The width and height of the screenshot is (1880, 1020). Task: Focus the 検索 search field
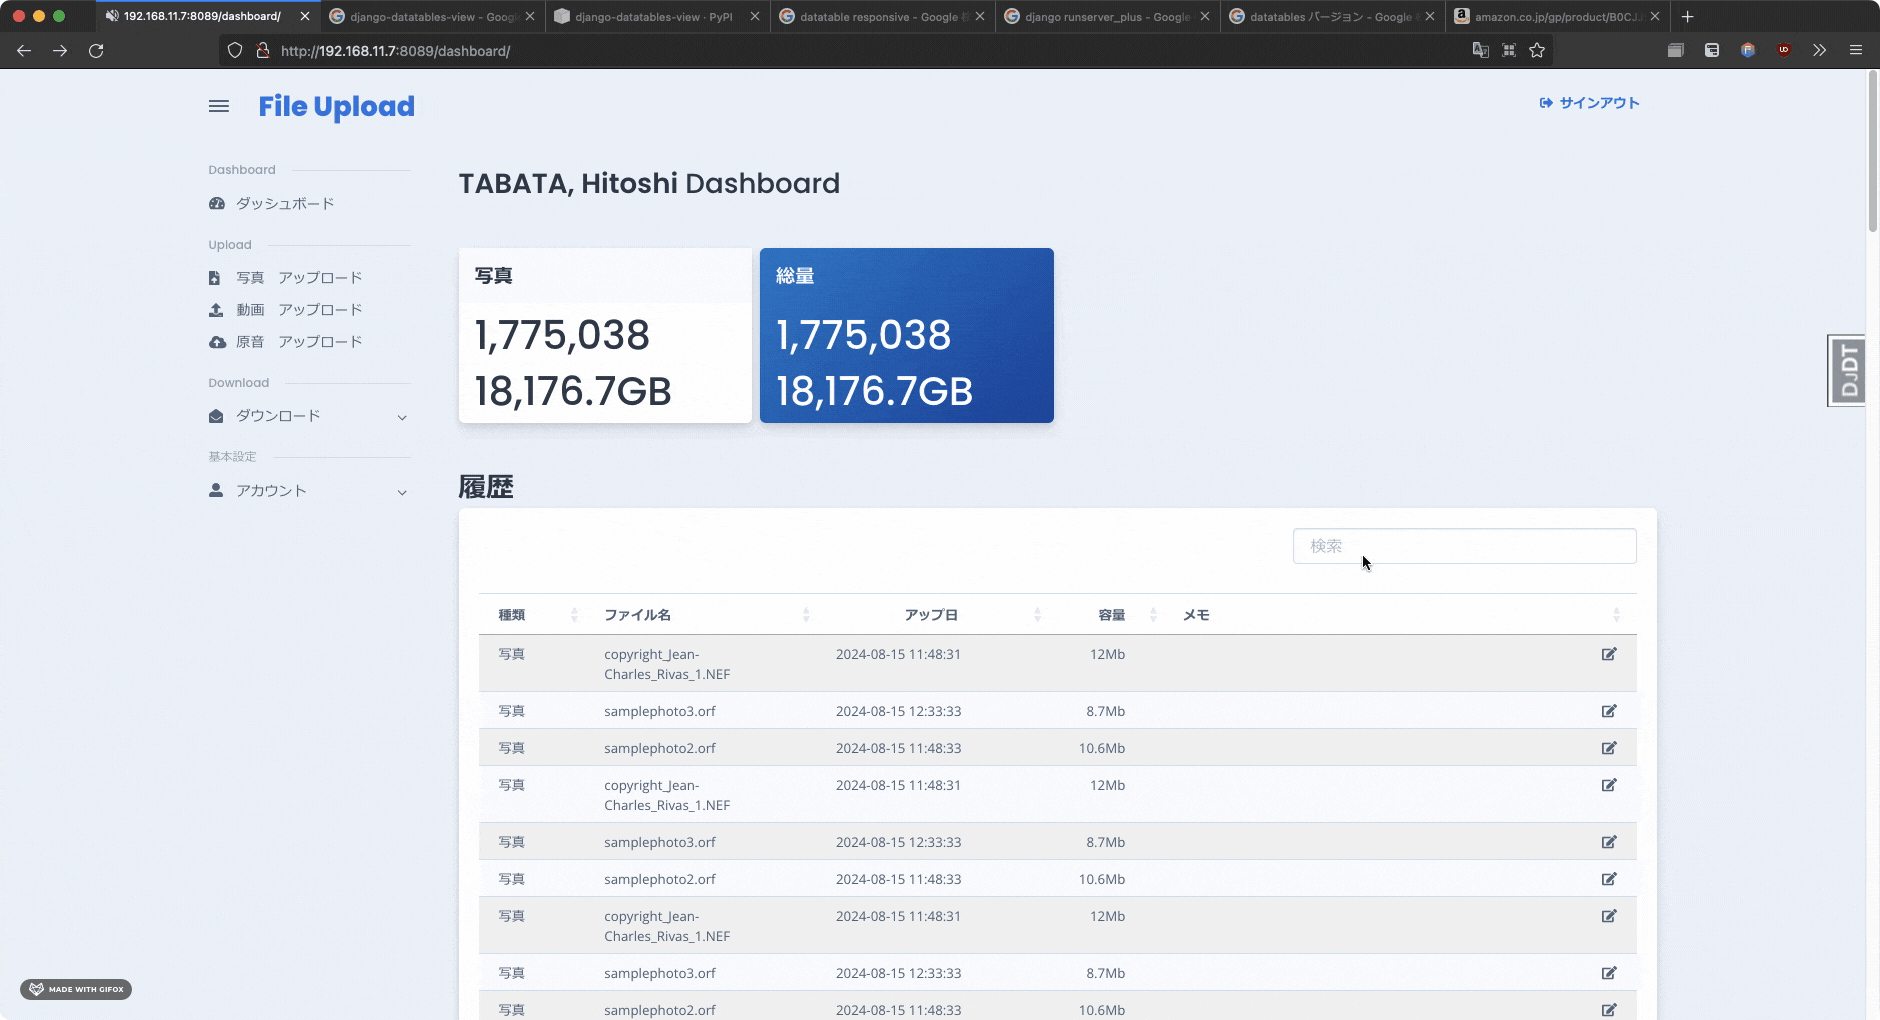point(1464,546)
